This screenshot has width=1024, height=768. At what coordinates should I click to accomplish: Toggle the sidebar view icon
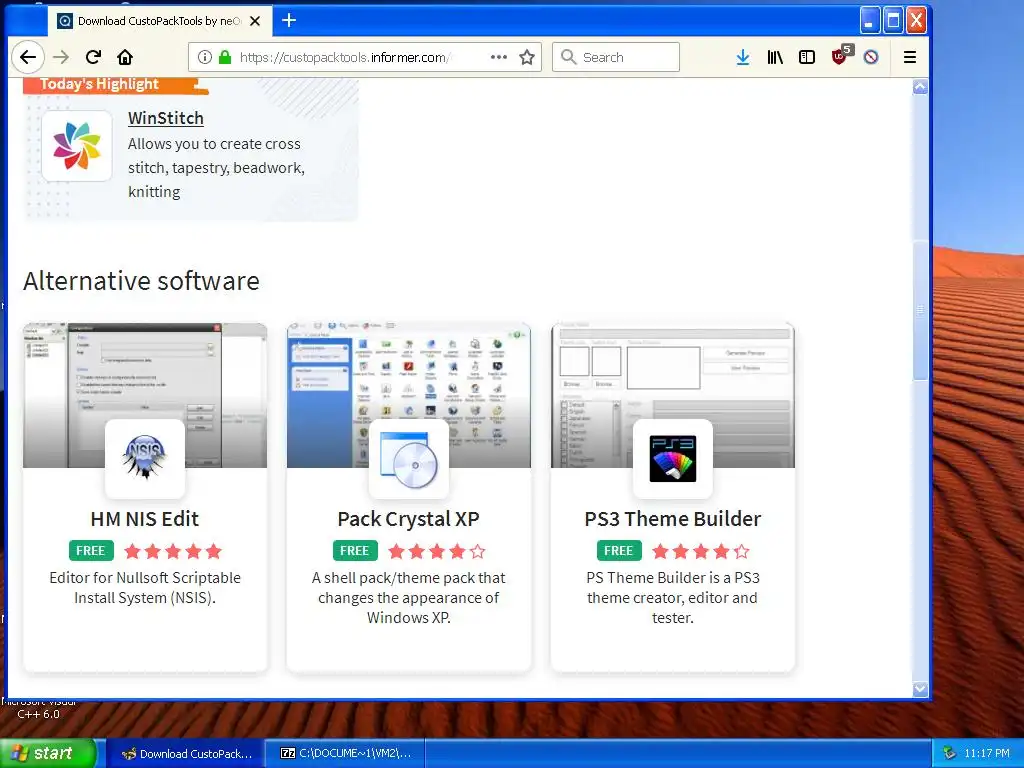(x=807, y=57)
